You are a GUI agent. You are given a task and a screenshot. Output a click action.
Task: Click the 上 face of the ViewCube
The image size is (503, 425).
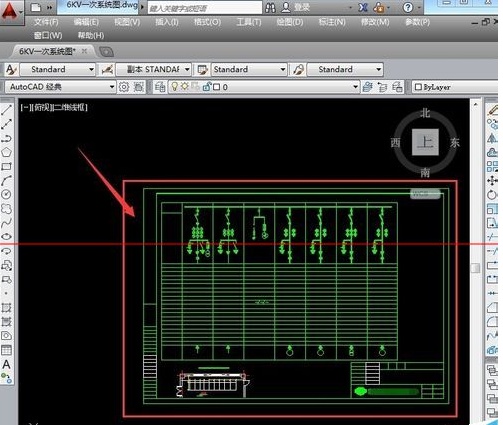click(x=425, y=142)
